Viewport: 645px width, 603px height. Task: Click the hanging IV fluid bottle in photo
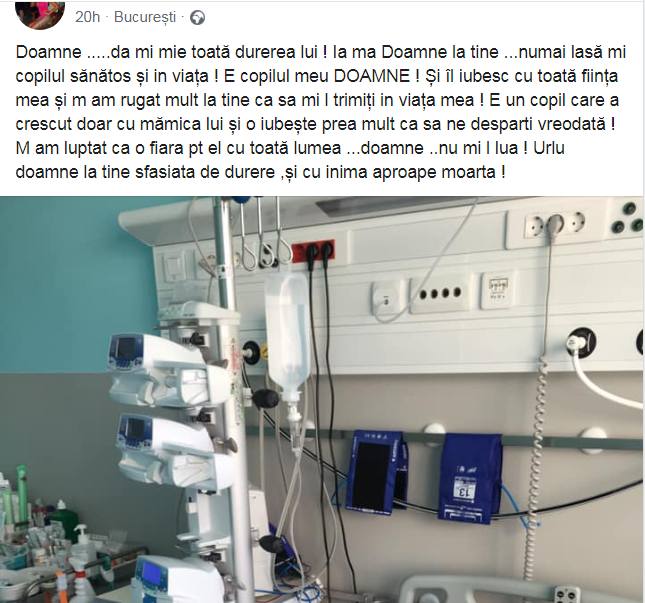(288, 337)
